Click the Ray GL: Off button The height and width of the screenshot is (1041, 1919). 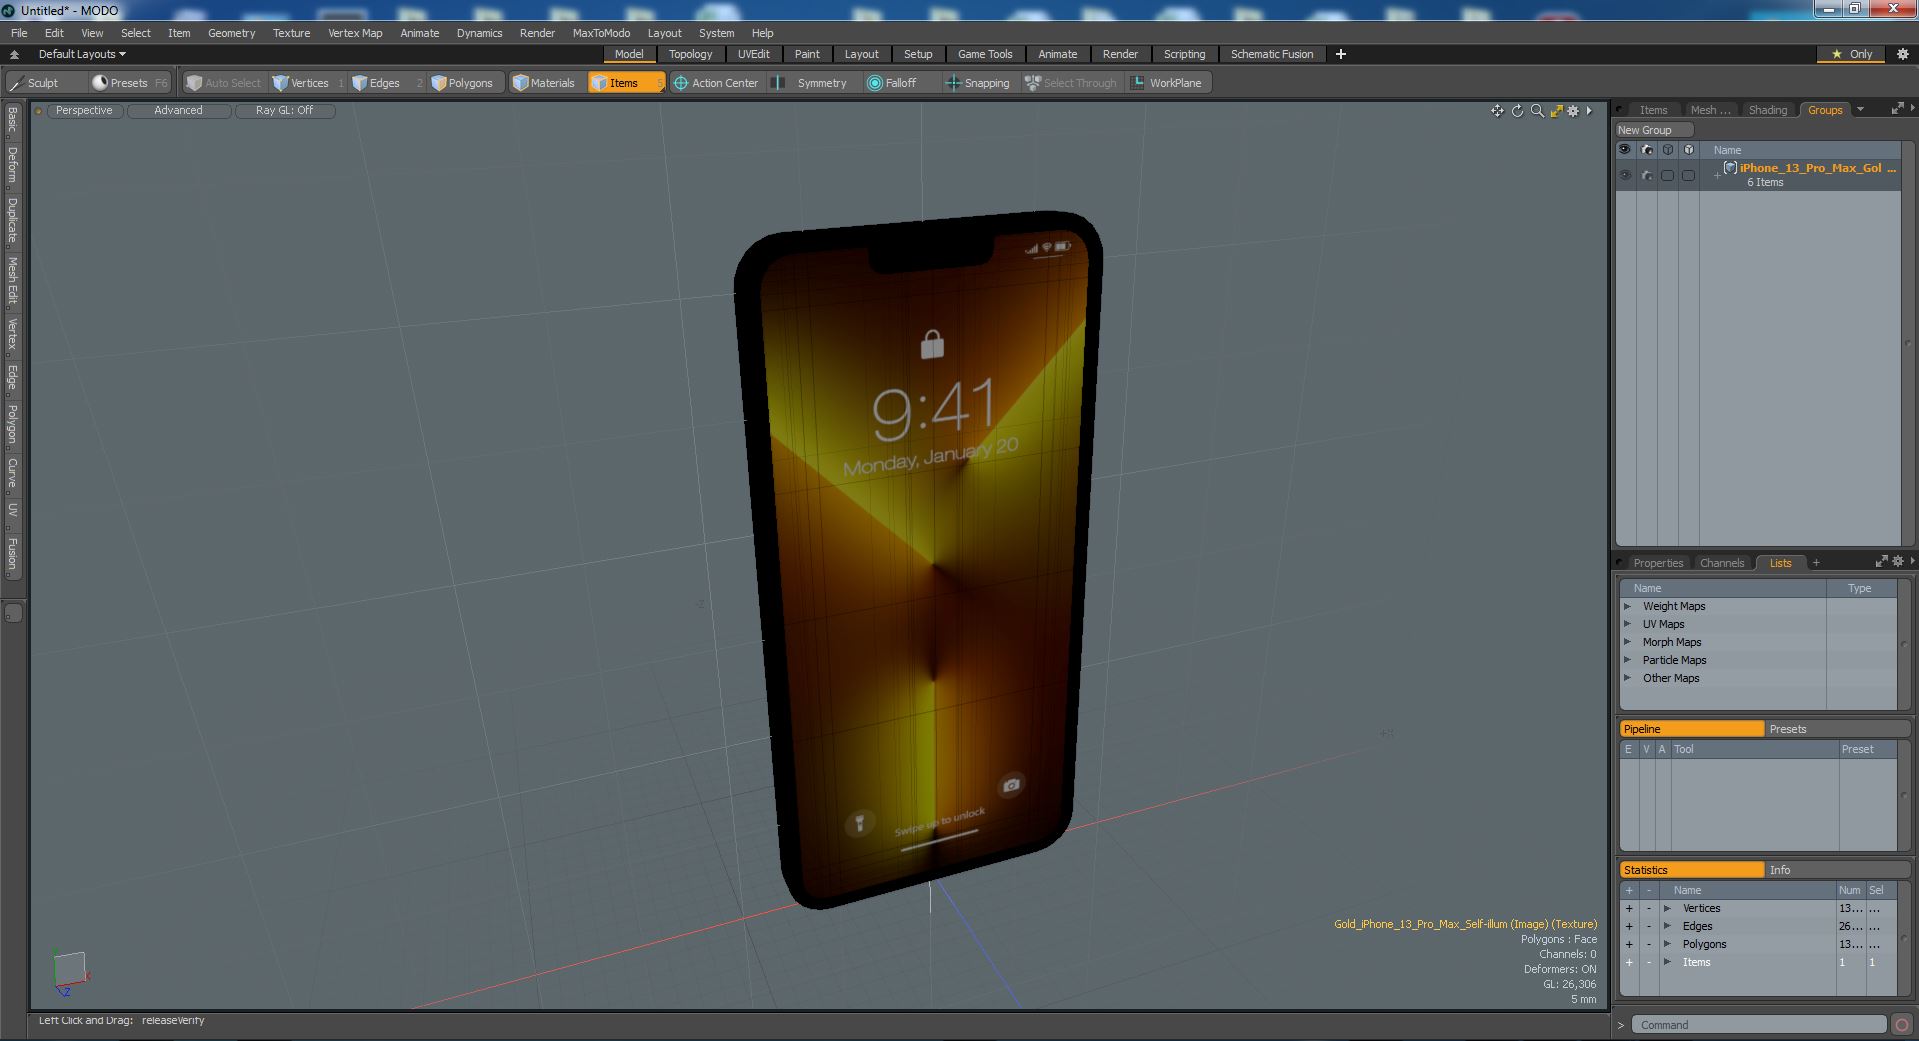pos(284,111)
